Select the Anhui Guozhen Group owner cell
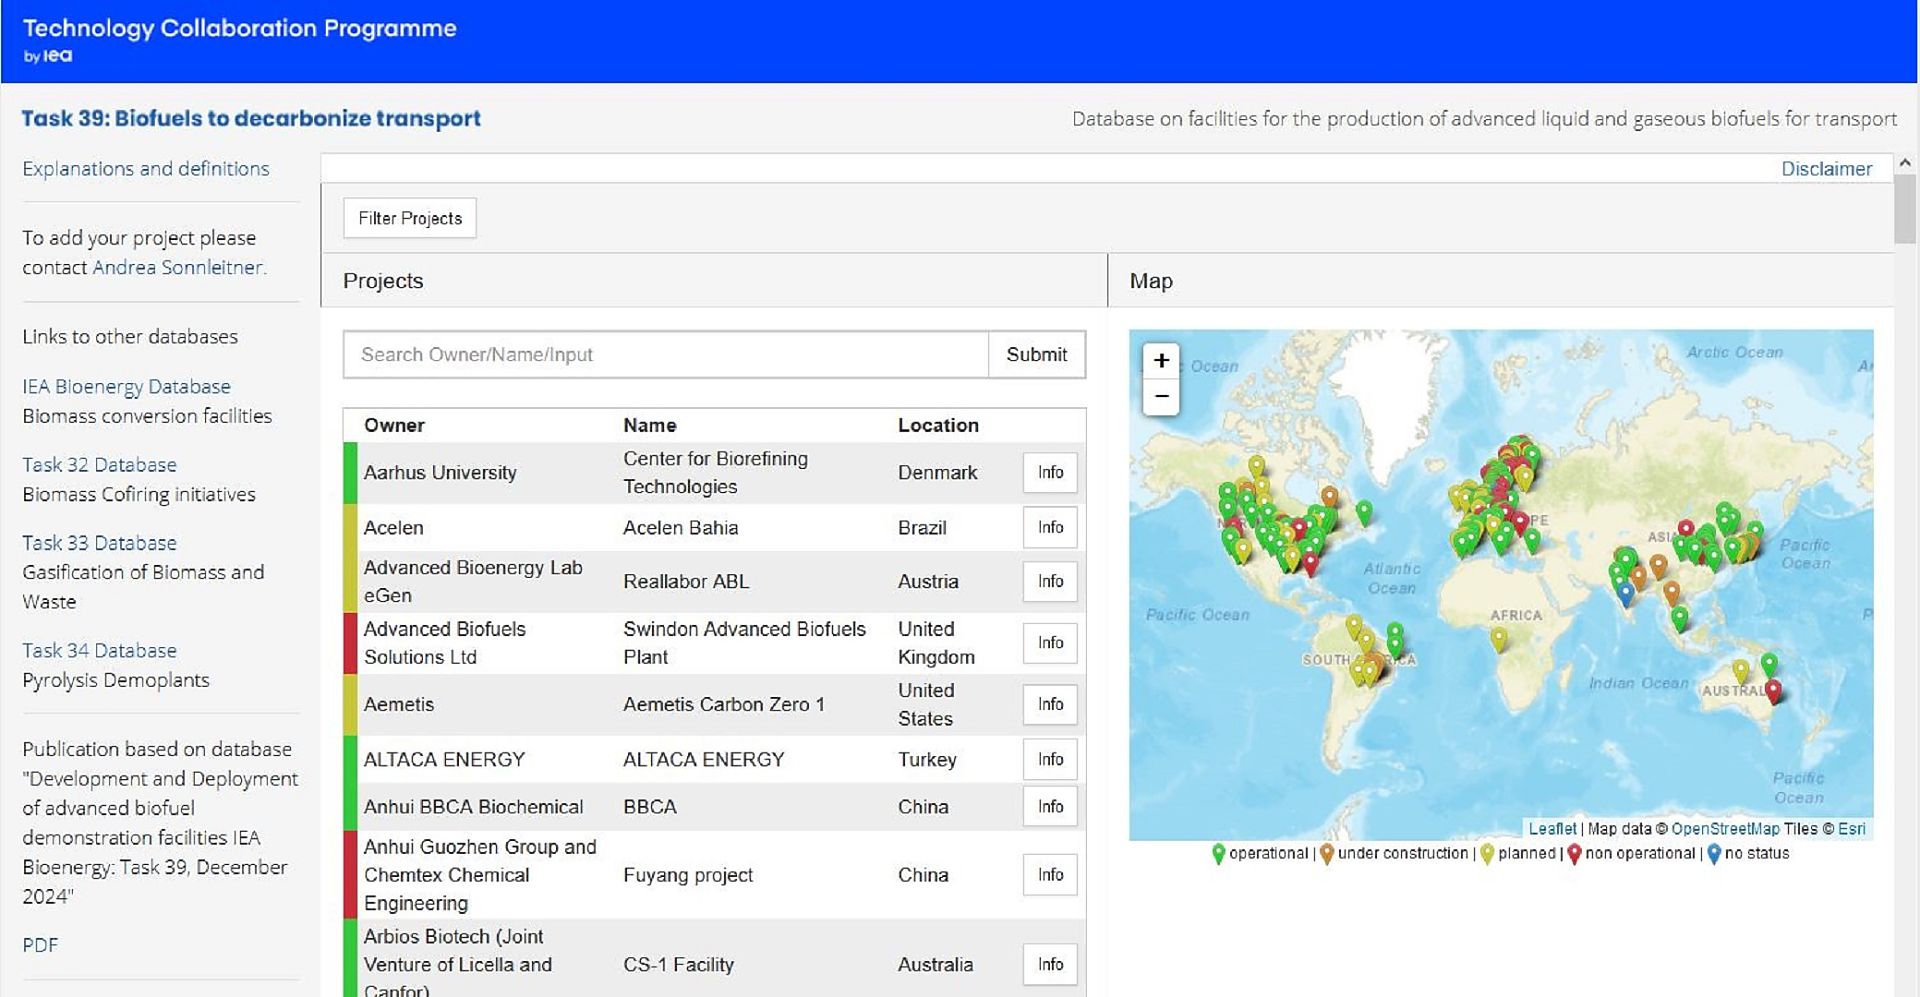1920x997 pixels. click(x=480, y=874)
